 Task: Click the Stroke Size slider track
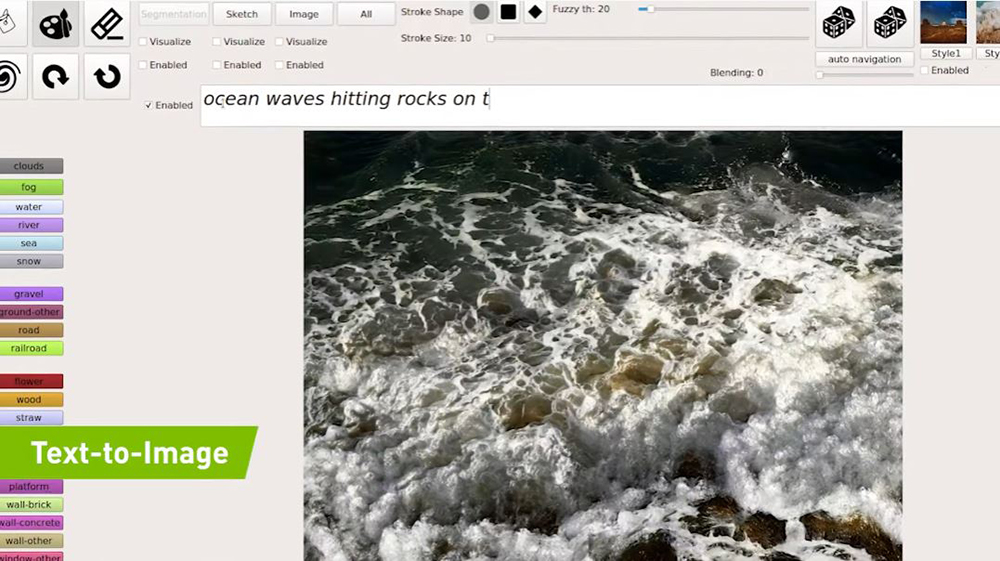coord(648,38)
